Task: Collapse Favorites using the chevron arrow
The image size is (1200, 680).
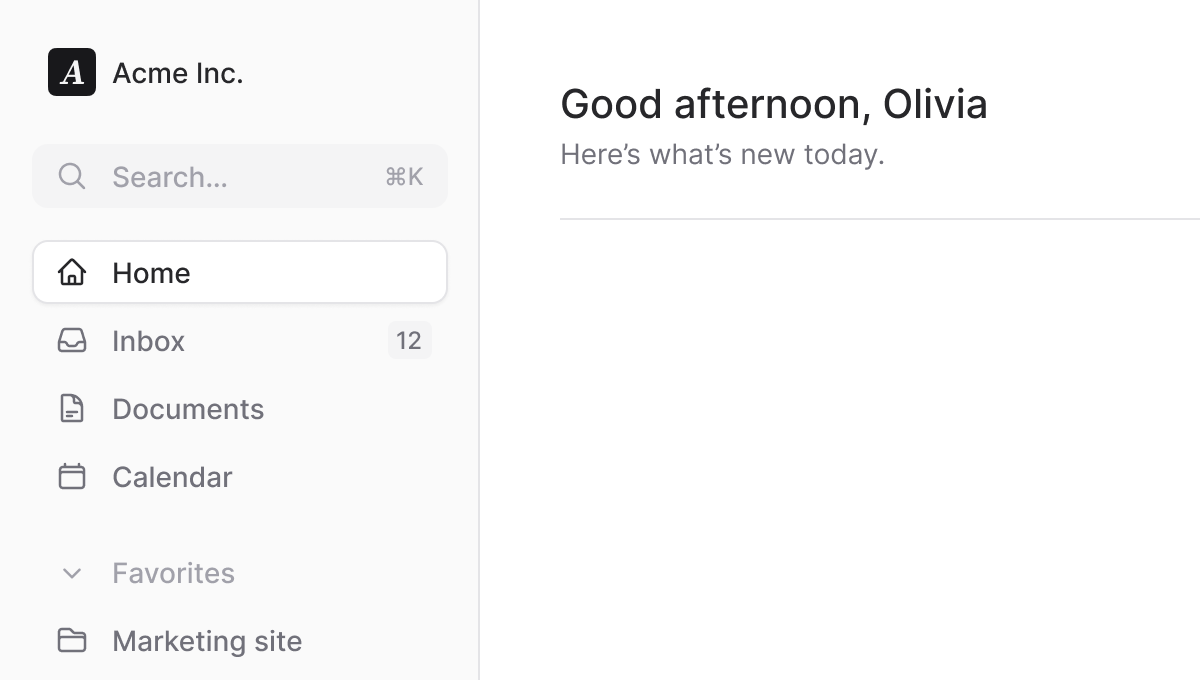Action: [x=72, y=573]
